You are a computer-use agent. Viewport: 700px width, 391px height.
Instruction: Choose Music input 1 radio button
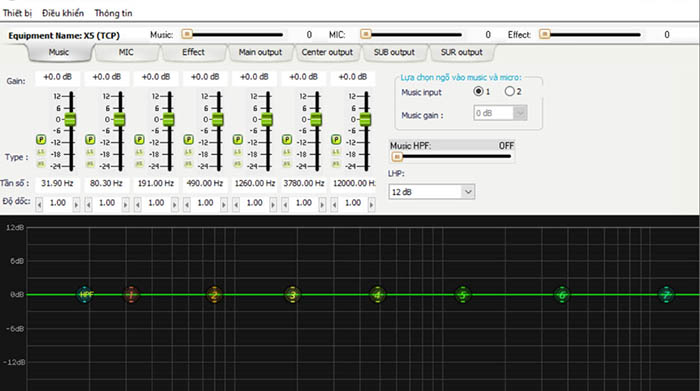[478, 92]
